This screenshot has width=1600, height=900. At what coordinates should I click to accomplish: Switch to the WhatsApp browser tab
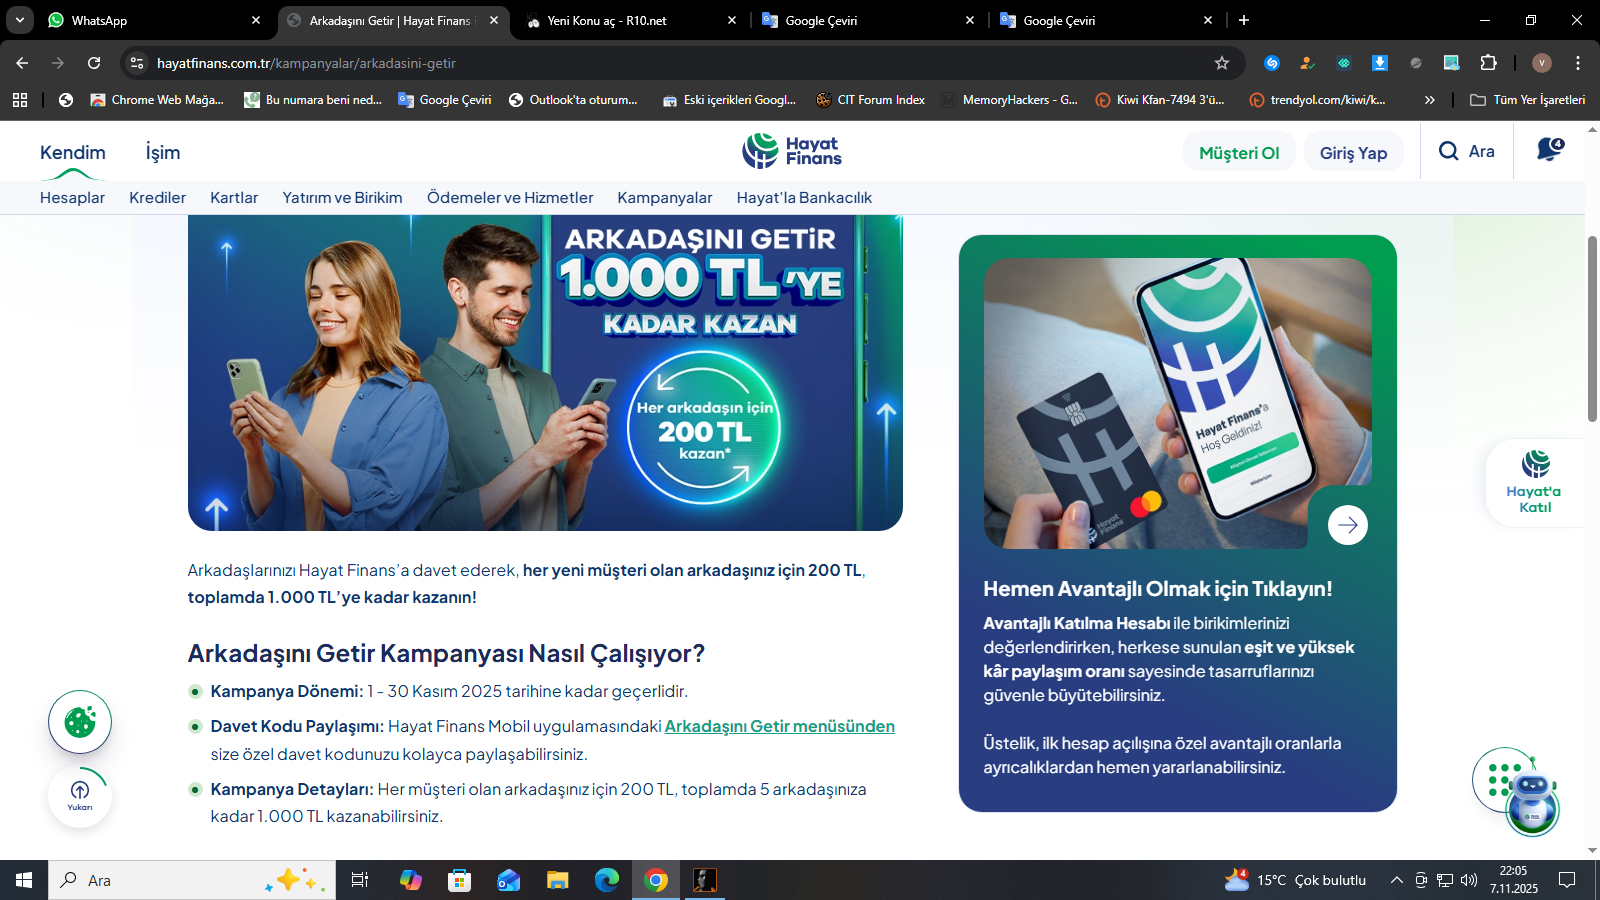coord(150,20)
